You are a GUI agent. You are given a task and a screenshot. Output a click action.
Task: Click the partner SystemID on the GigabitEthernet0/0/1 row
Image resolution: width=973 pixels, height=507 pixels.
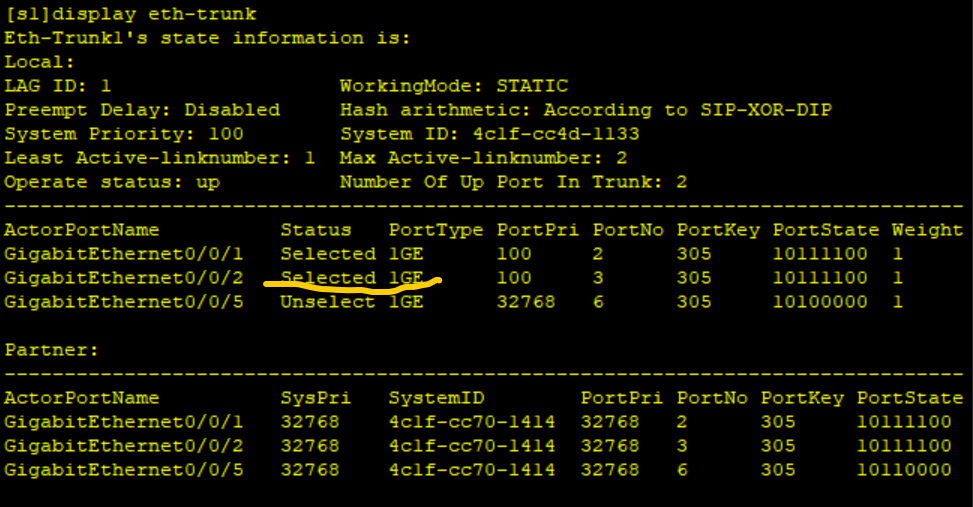tap(472, 422)
